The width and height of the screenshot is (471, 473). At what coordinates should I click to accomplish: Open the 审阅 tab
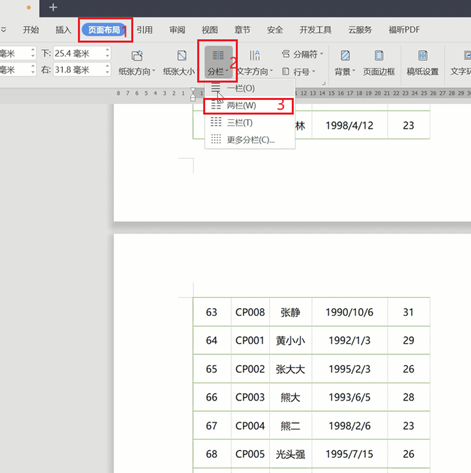coord(177,30)
